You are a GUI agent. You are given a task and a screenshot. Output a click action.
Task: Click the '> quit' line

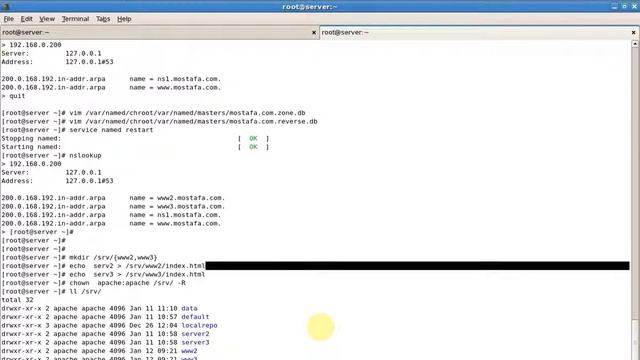coord(13,96)
